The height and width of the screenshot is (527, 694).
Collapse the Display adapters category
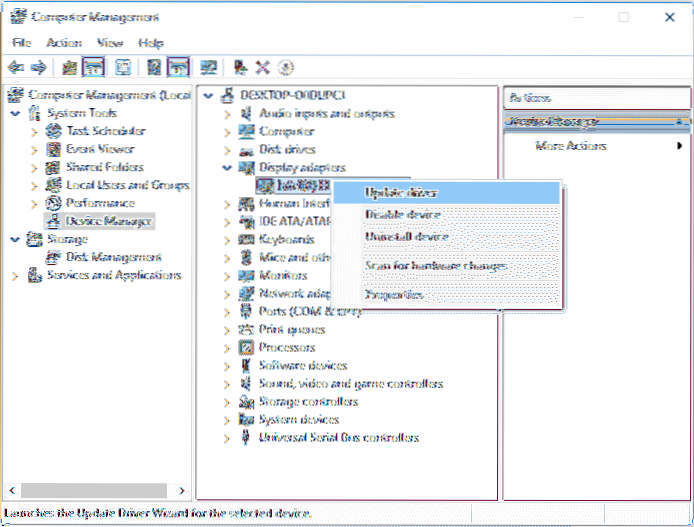[228, 168]
